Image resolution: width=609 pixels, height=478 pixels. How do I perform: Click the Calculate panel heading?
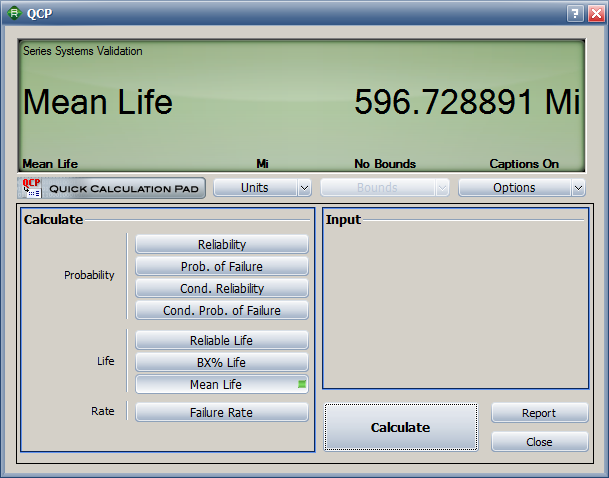(53, 219)
